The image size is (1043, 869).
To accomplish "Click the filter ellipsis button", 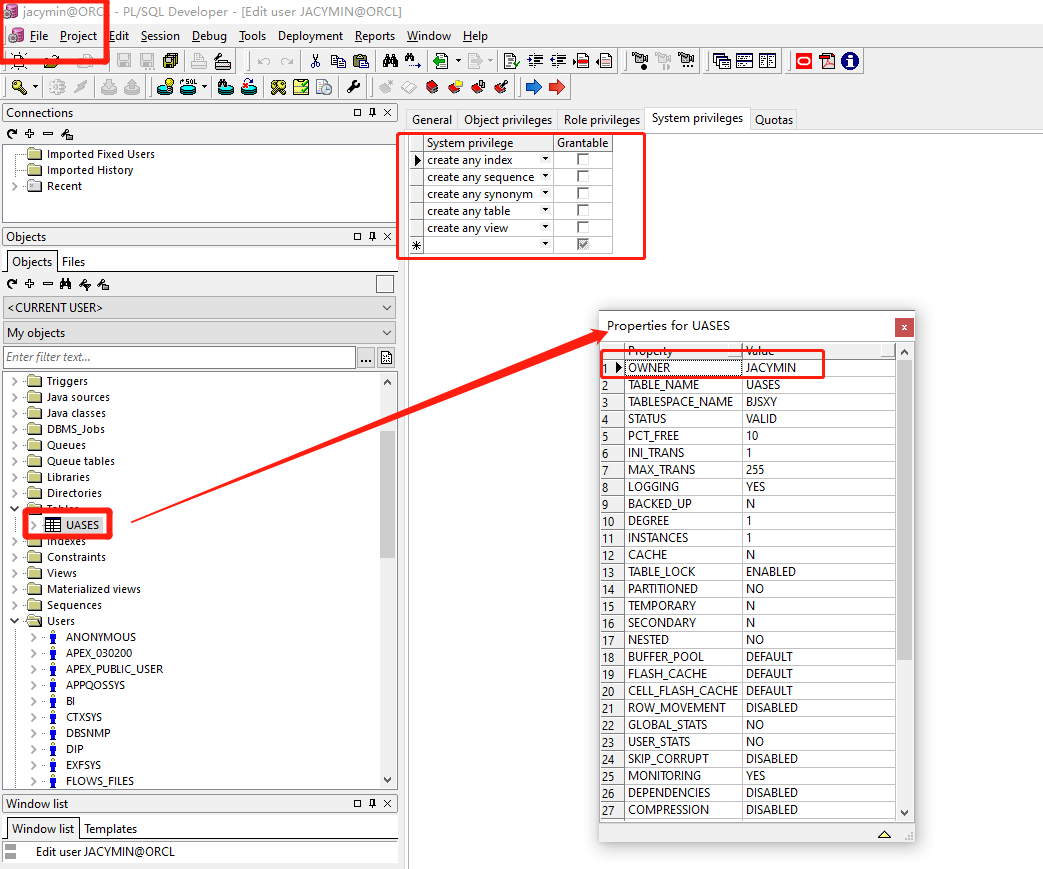I will 366,357.
